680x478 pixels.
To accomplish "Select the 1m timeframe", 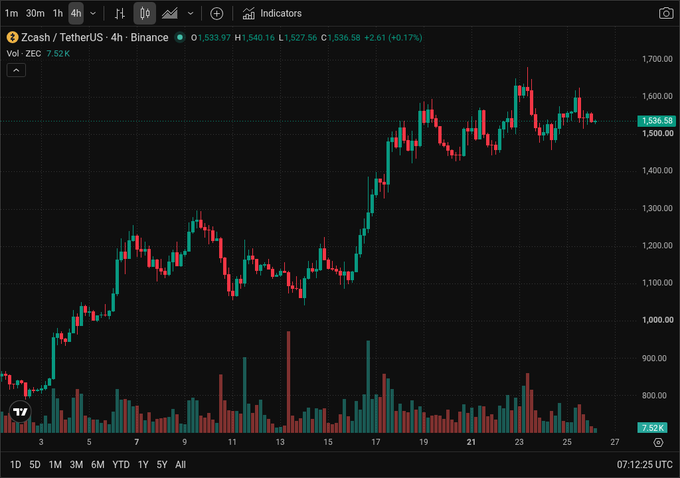I will 11,13.
